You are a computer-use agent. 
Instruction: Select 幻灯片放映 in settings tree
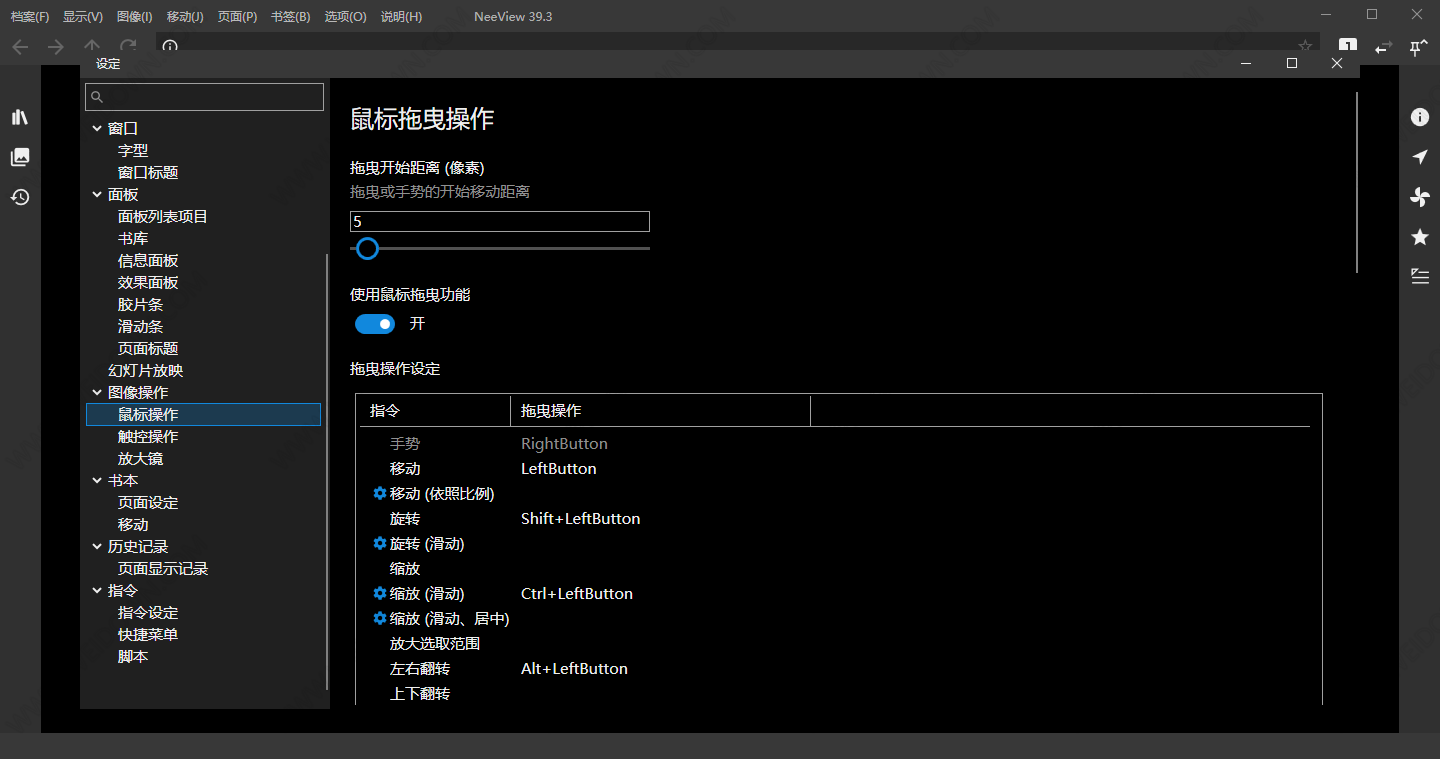pyautogui.click(x=146, y=370)
